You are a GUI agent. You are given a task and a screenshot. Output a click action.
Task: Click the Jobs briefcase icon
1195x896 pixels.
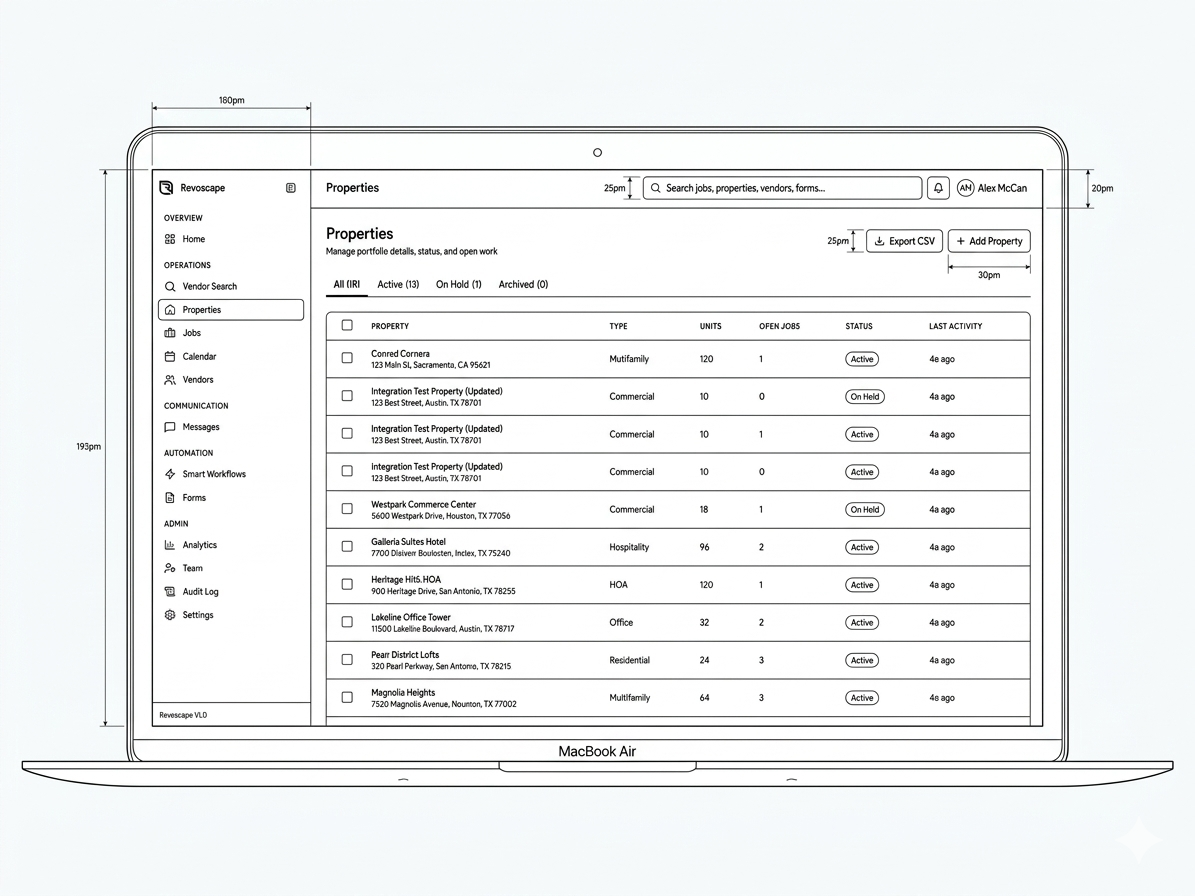(171, 332)
